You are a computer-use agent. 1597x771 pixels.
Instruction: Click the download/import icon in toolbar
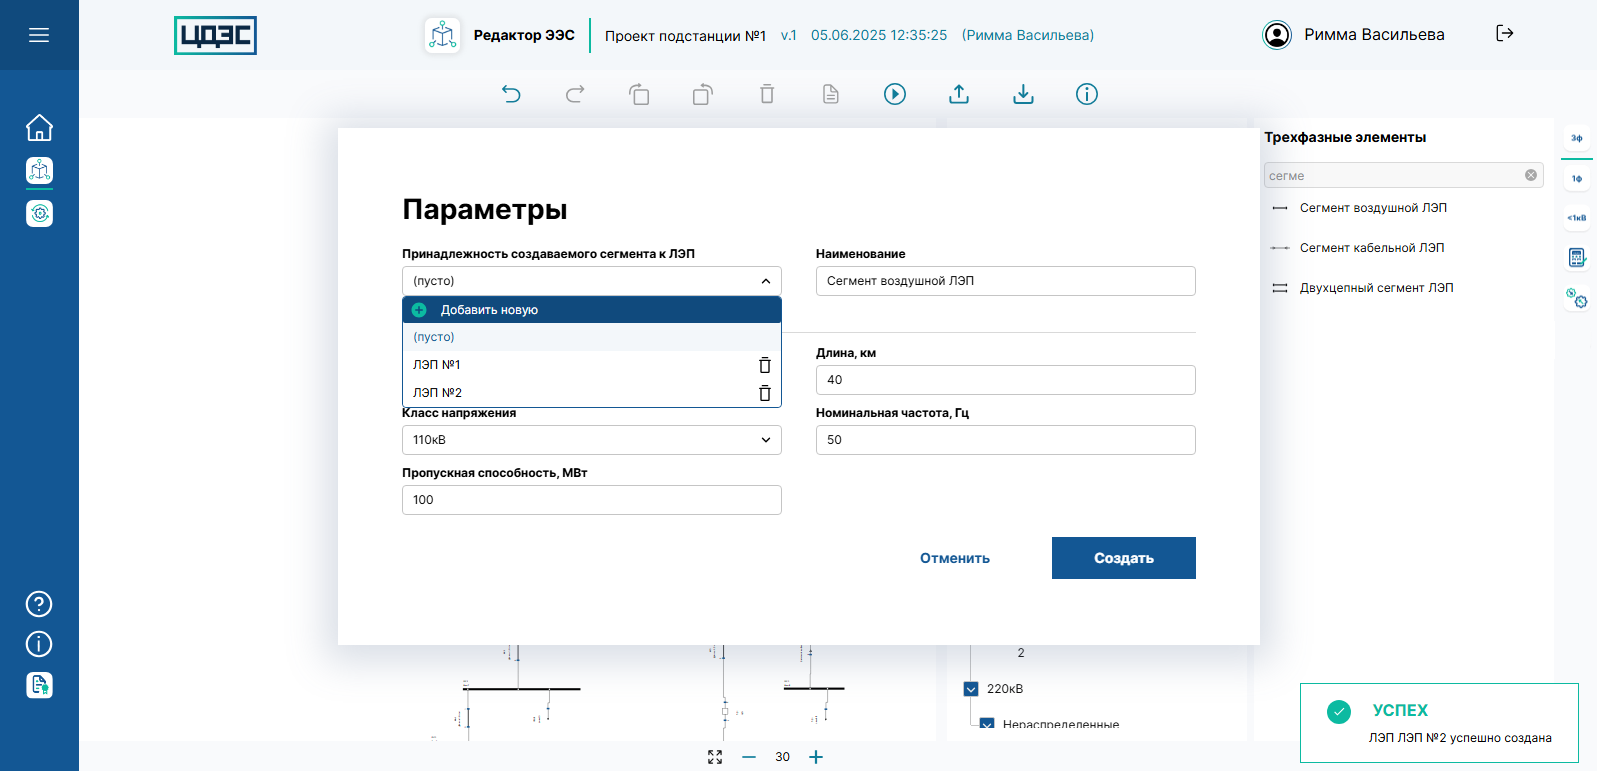pos(1023,94)
